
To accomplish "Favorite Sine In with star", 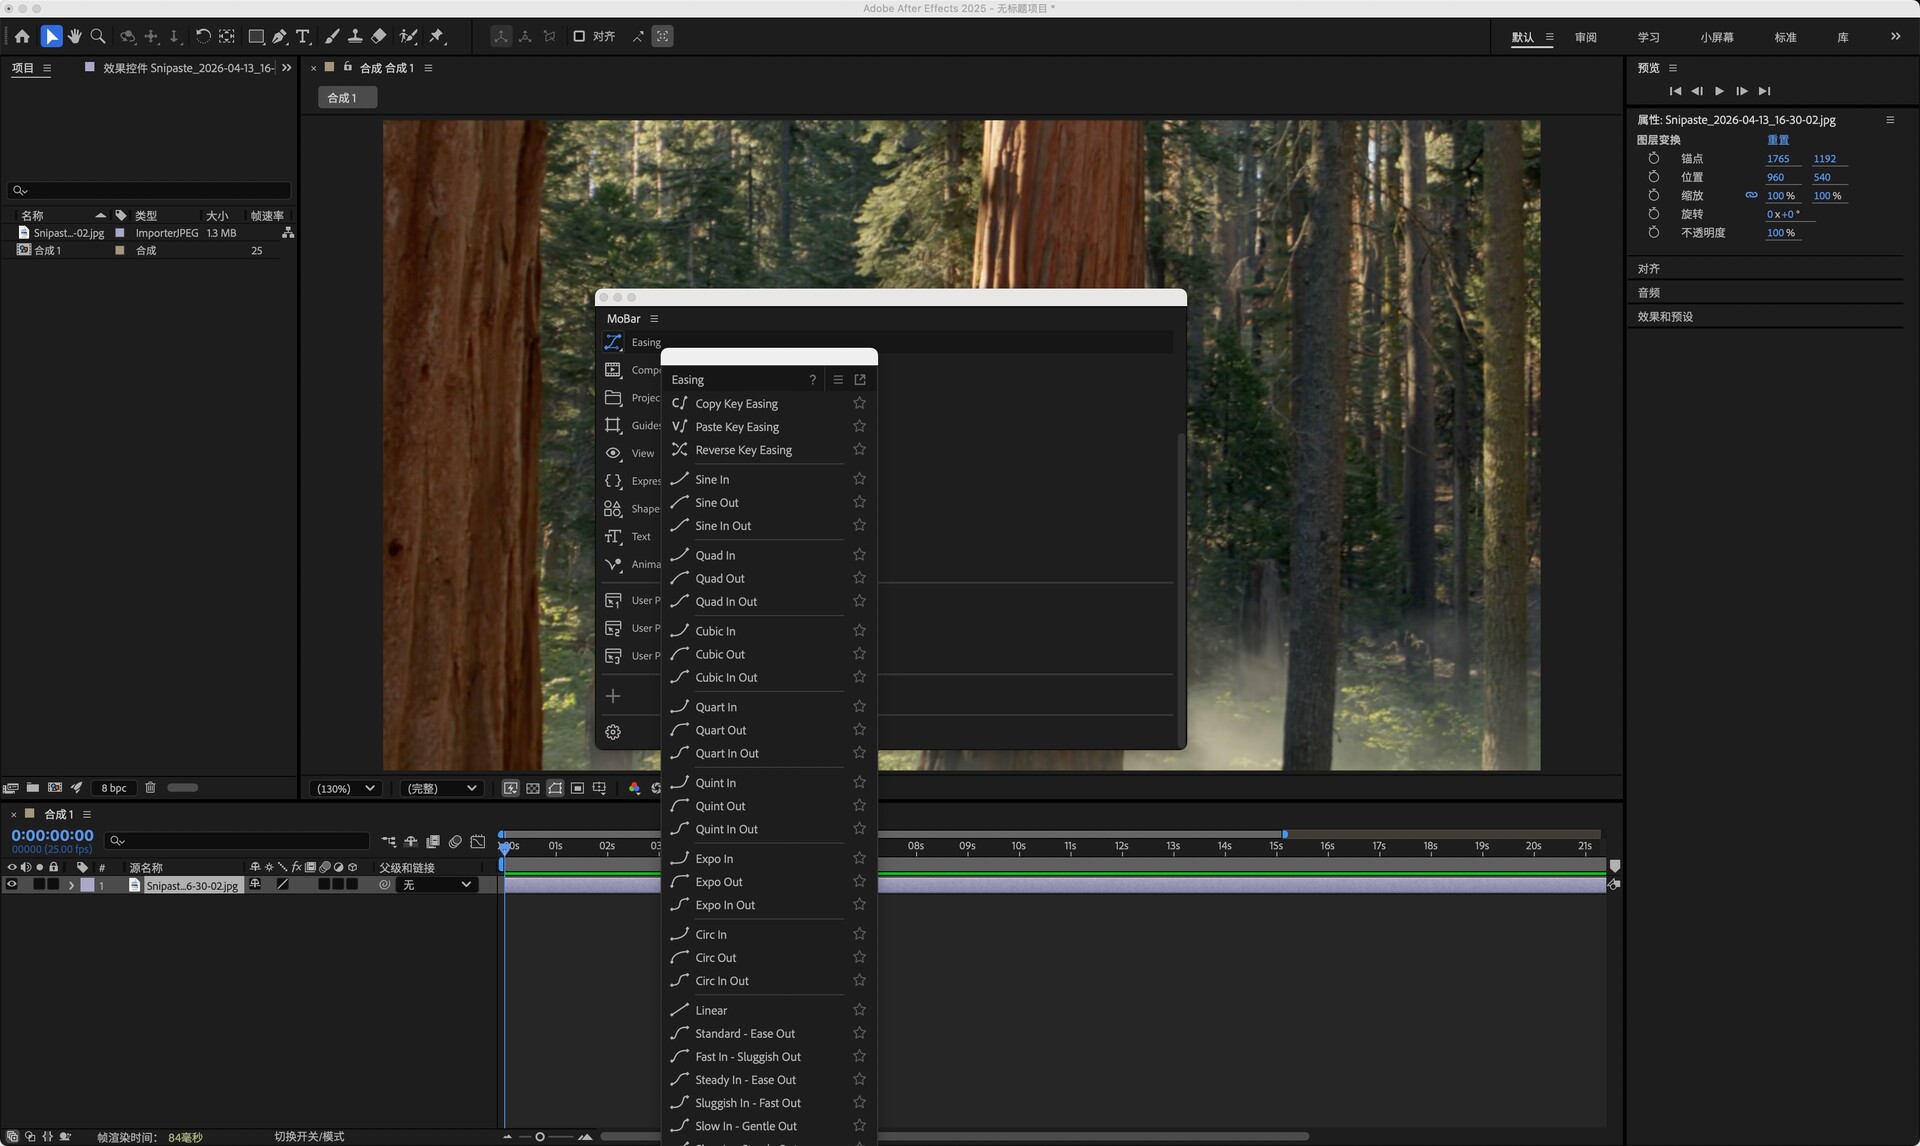I will pos(859,479).
